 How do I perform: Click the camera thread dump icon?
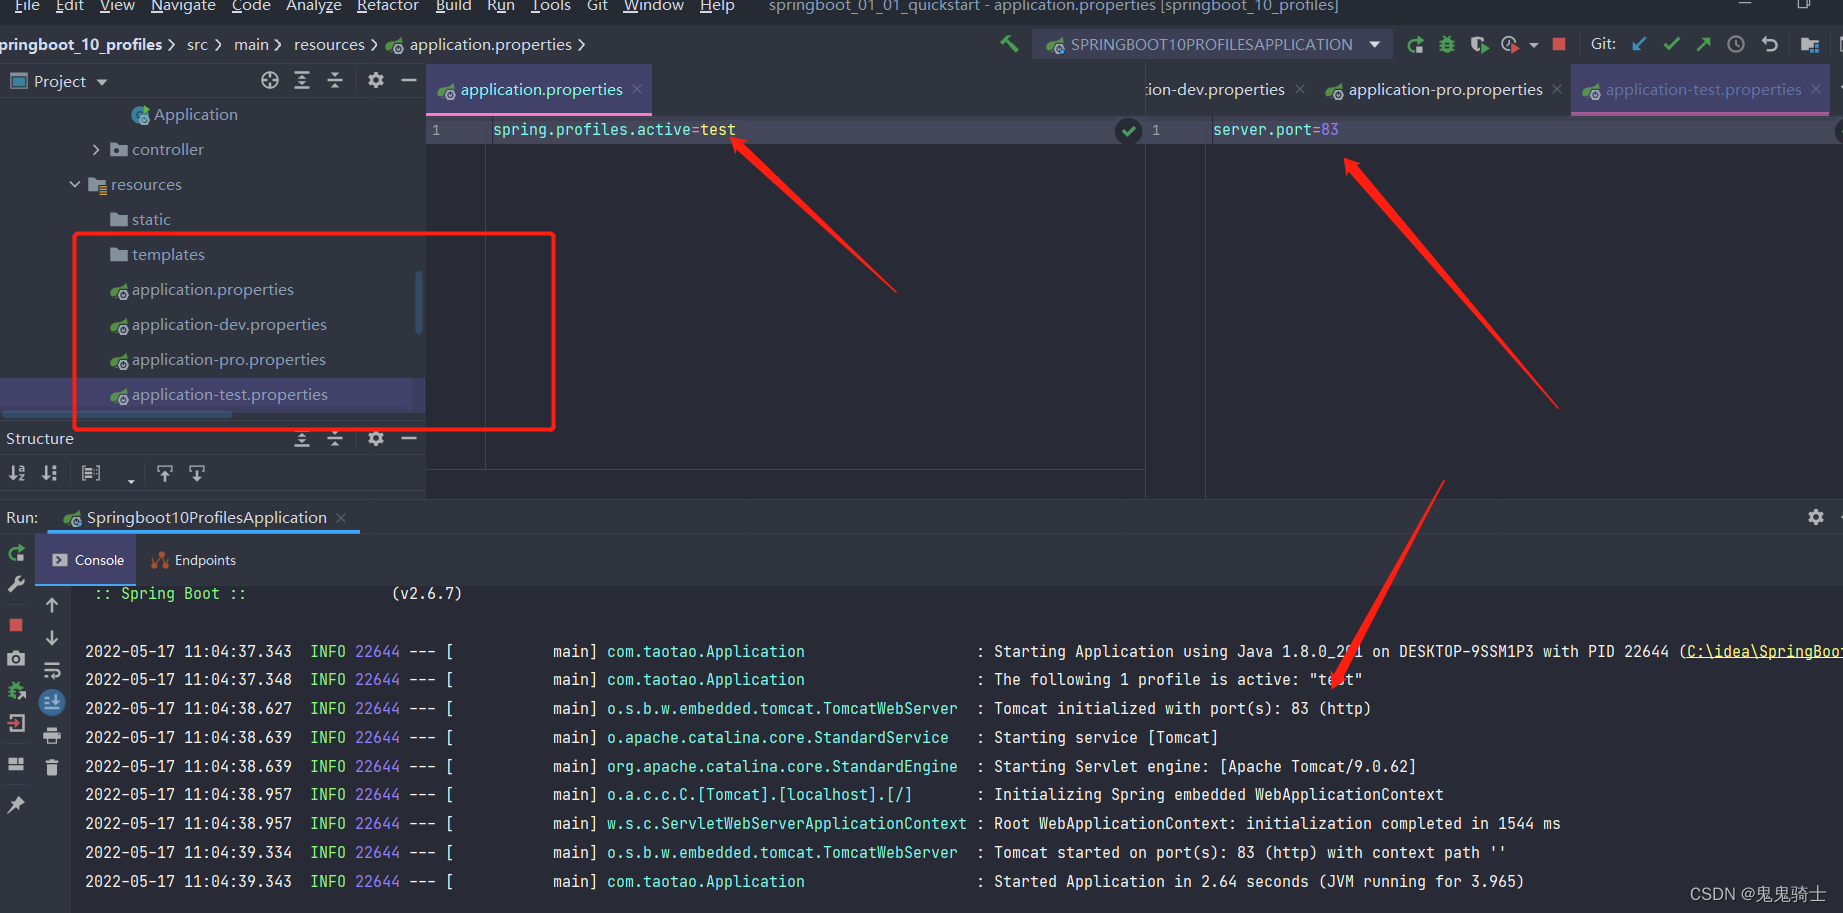tap(16, 658)
